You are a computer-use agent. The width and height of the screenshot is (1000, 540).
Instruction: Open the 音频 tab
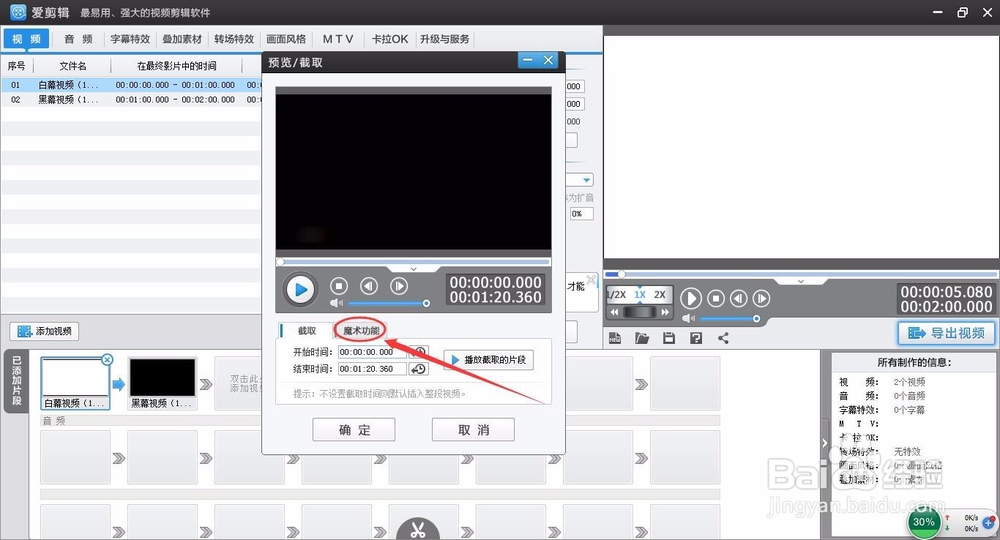78,39
